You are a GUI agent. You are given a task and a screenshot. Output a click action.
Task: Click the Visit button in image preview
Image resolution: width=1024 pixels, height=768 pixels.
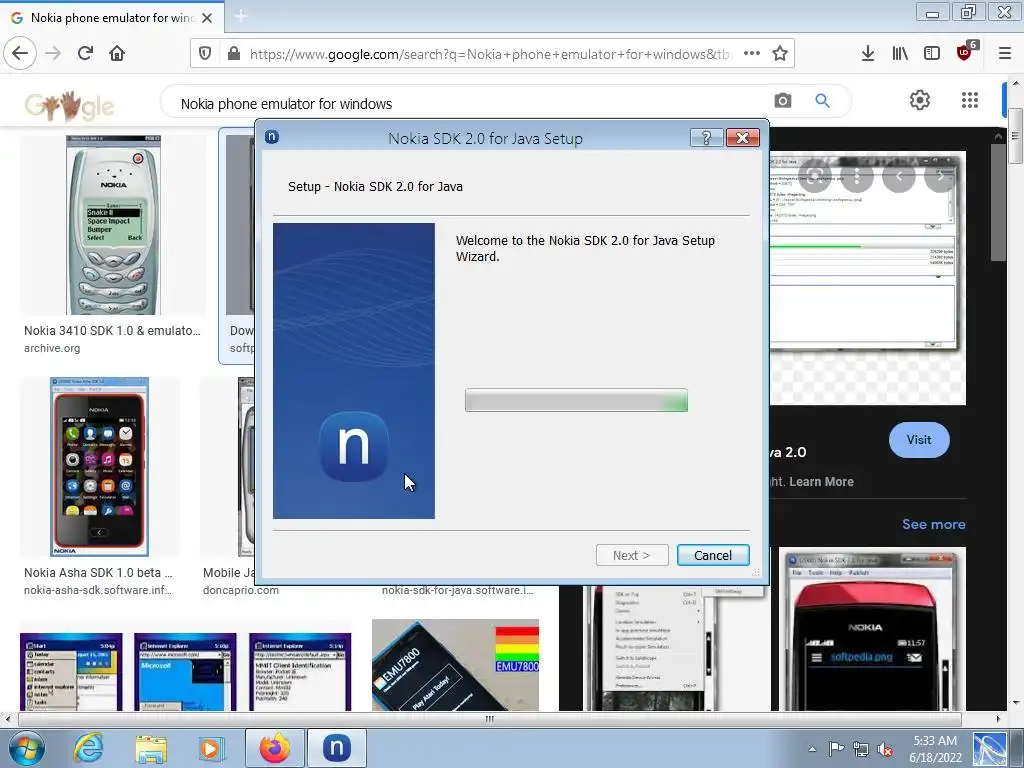(919, 440)
